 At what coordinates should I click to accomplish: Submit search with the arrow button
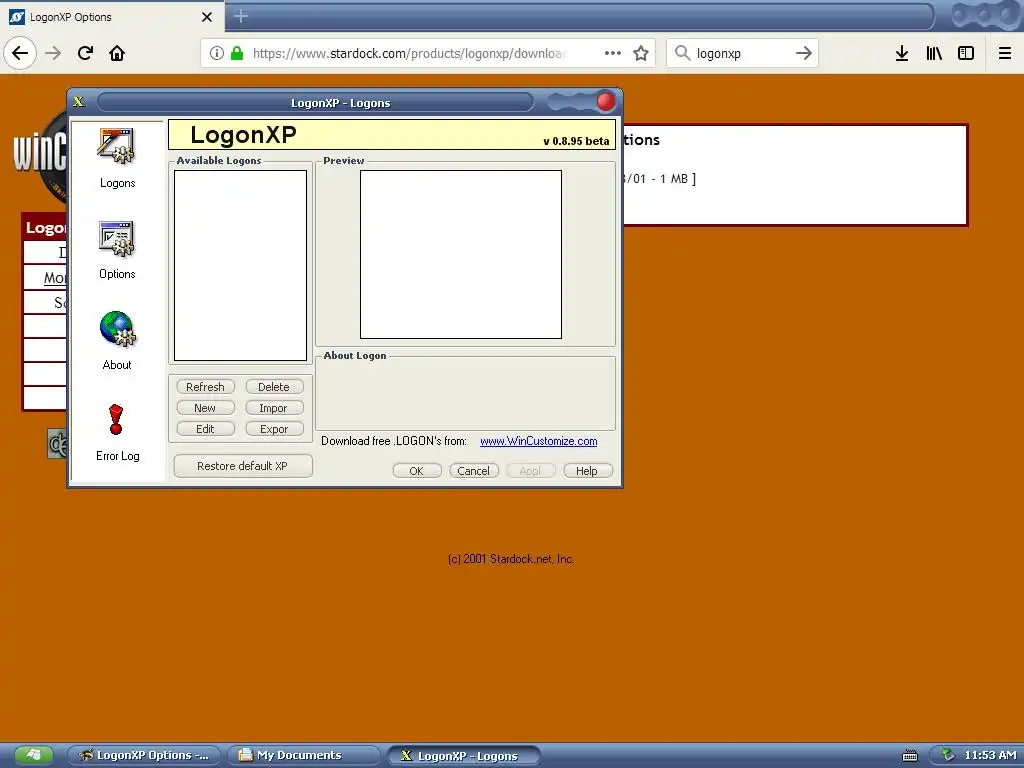[804, 53]
